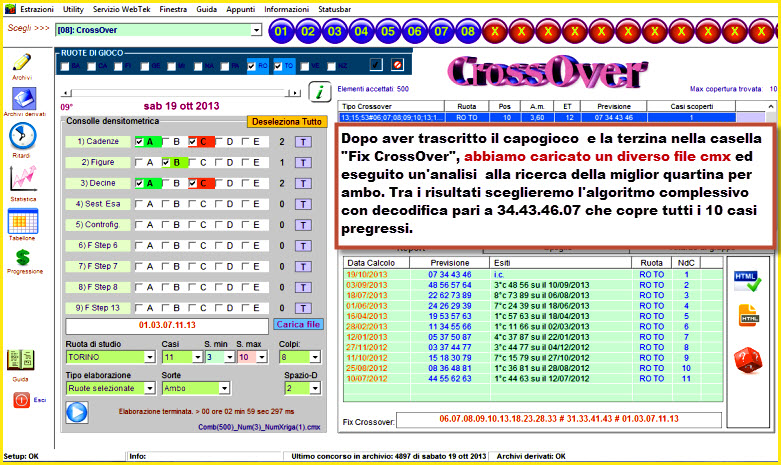Viewport: 781px width, 465px height.
Task: Open the Estrazioni menu
Action: click(37, 9)
